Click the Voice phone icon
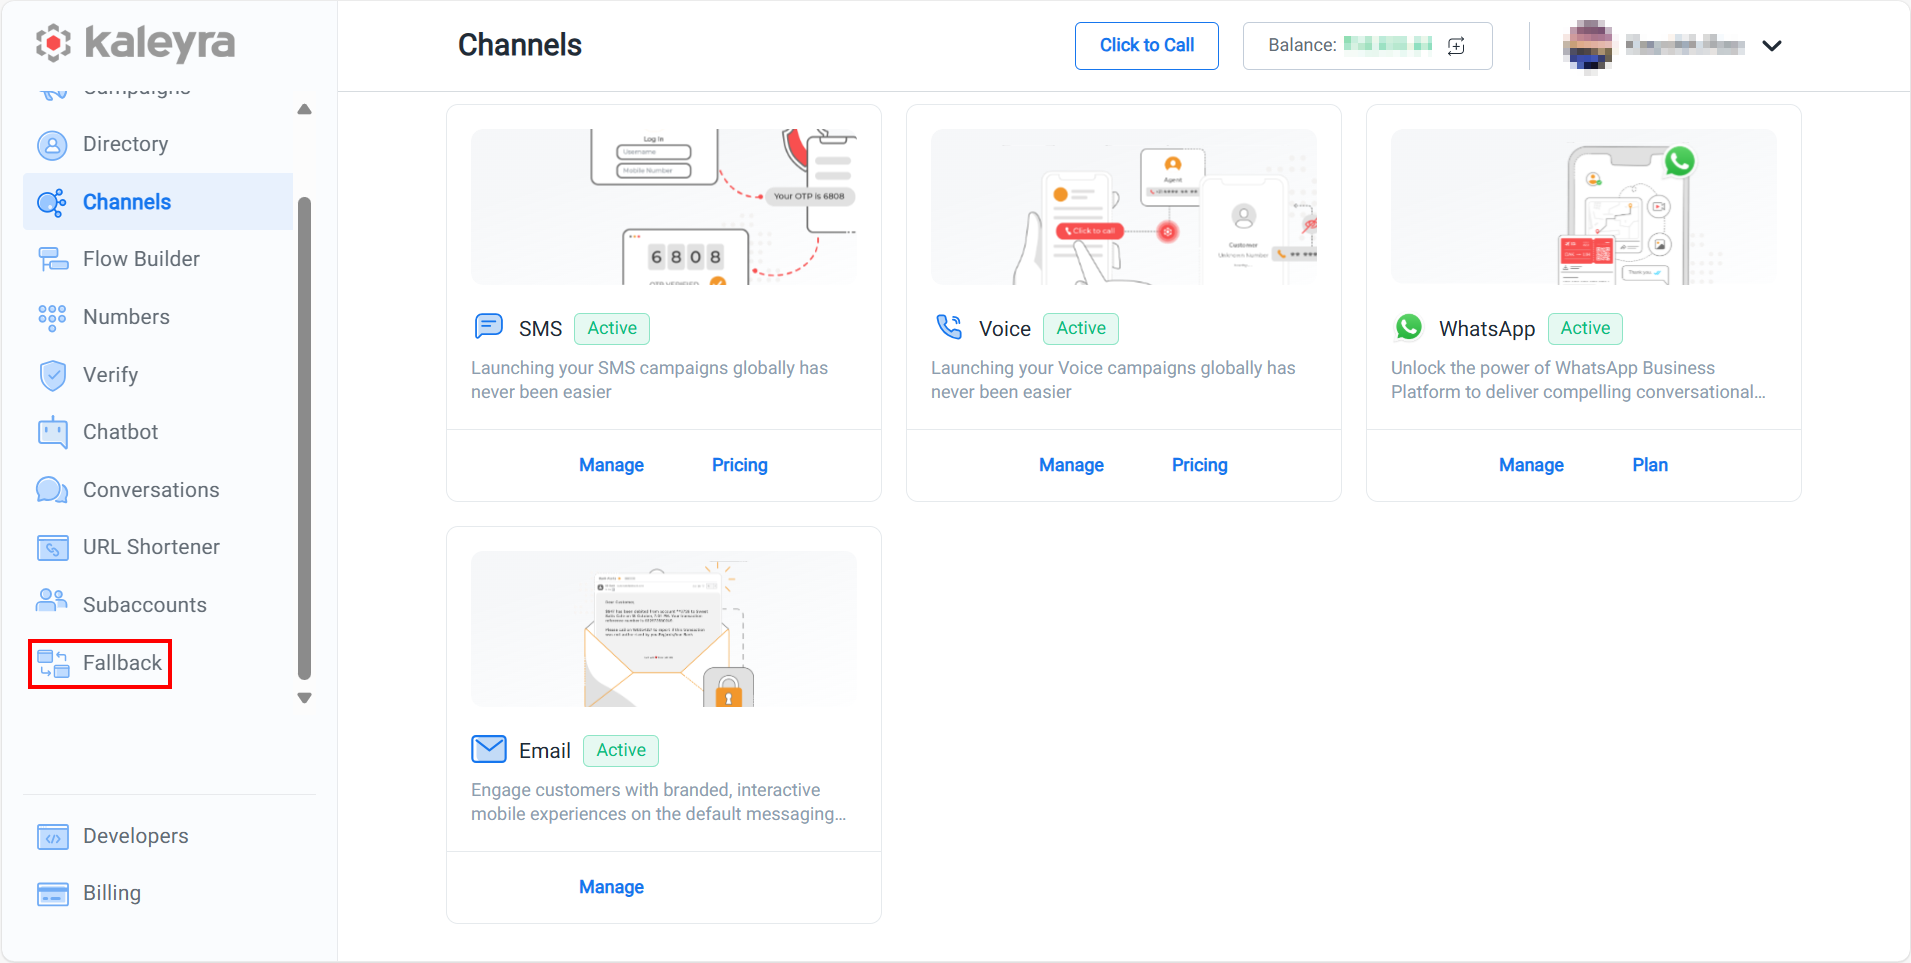 click(949, 327)
